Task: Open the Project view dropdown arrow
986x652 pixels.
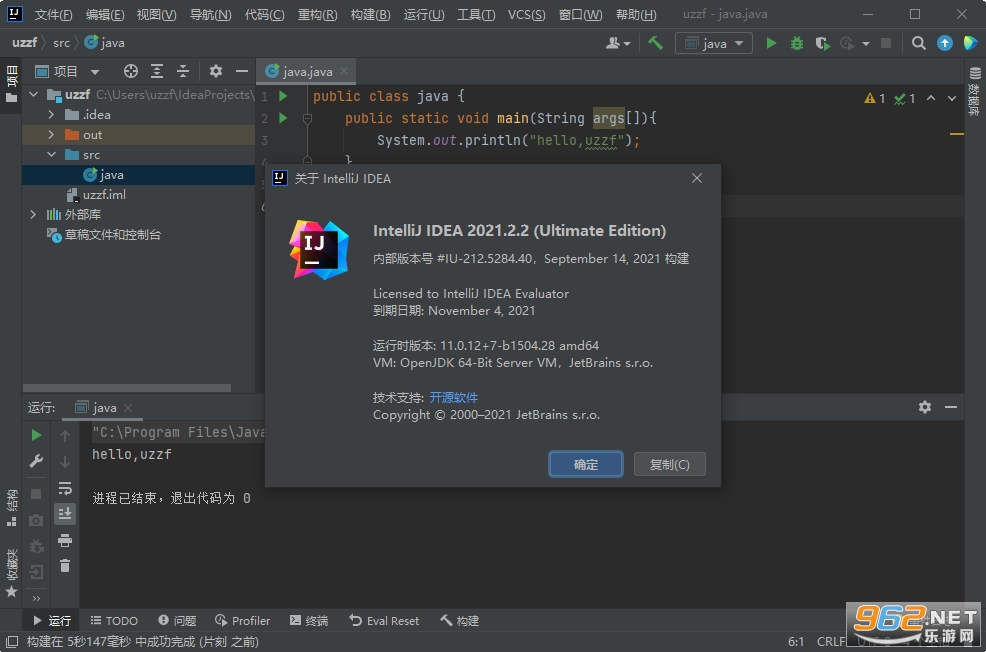Action: (94, 72)
